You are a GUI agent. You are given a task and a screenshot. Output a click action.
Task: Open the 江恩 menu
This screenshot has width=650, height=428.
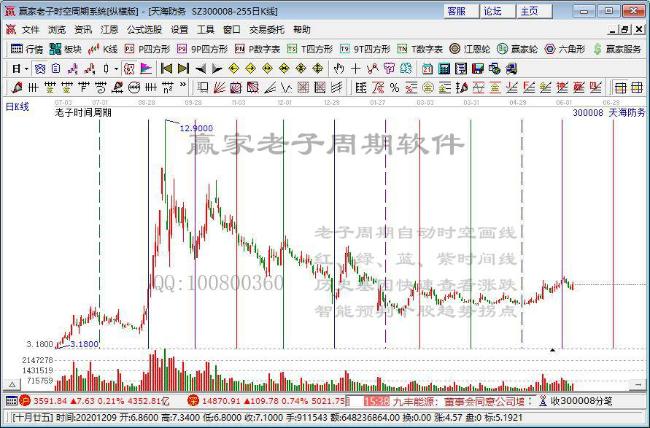[109, 30]
